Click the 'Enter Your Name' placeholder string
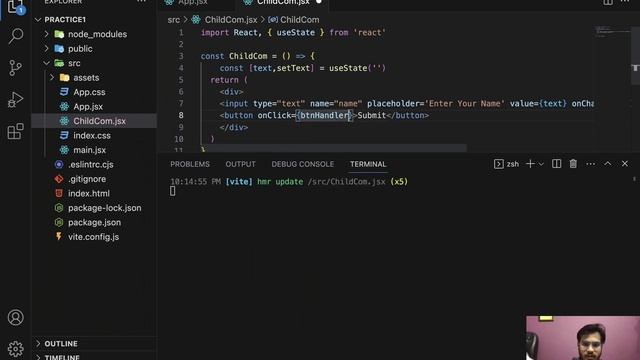Image resolution: width=640 pixels, height=360 pixels. (x=465, y=104)
